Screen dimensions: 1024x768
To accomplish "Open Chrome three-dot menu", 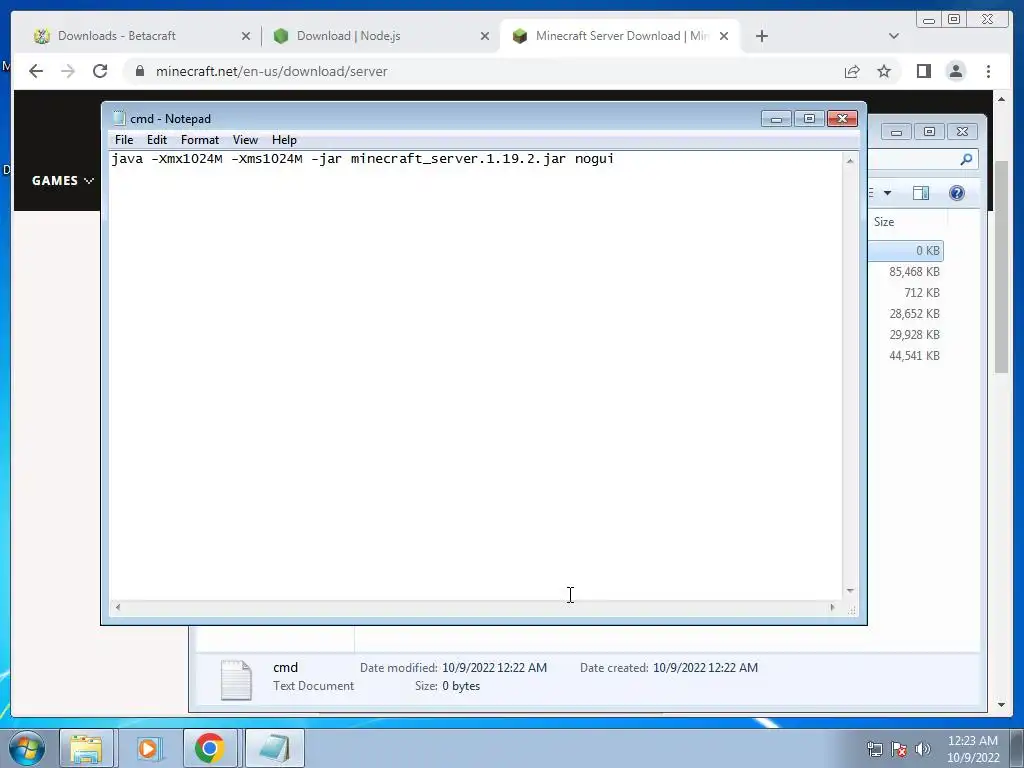I will [988, 71].
